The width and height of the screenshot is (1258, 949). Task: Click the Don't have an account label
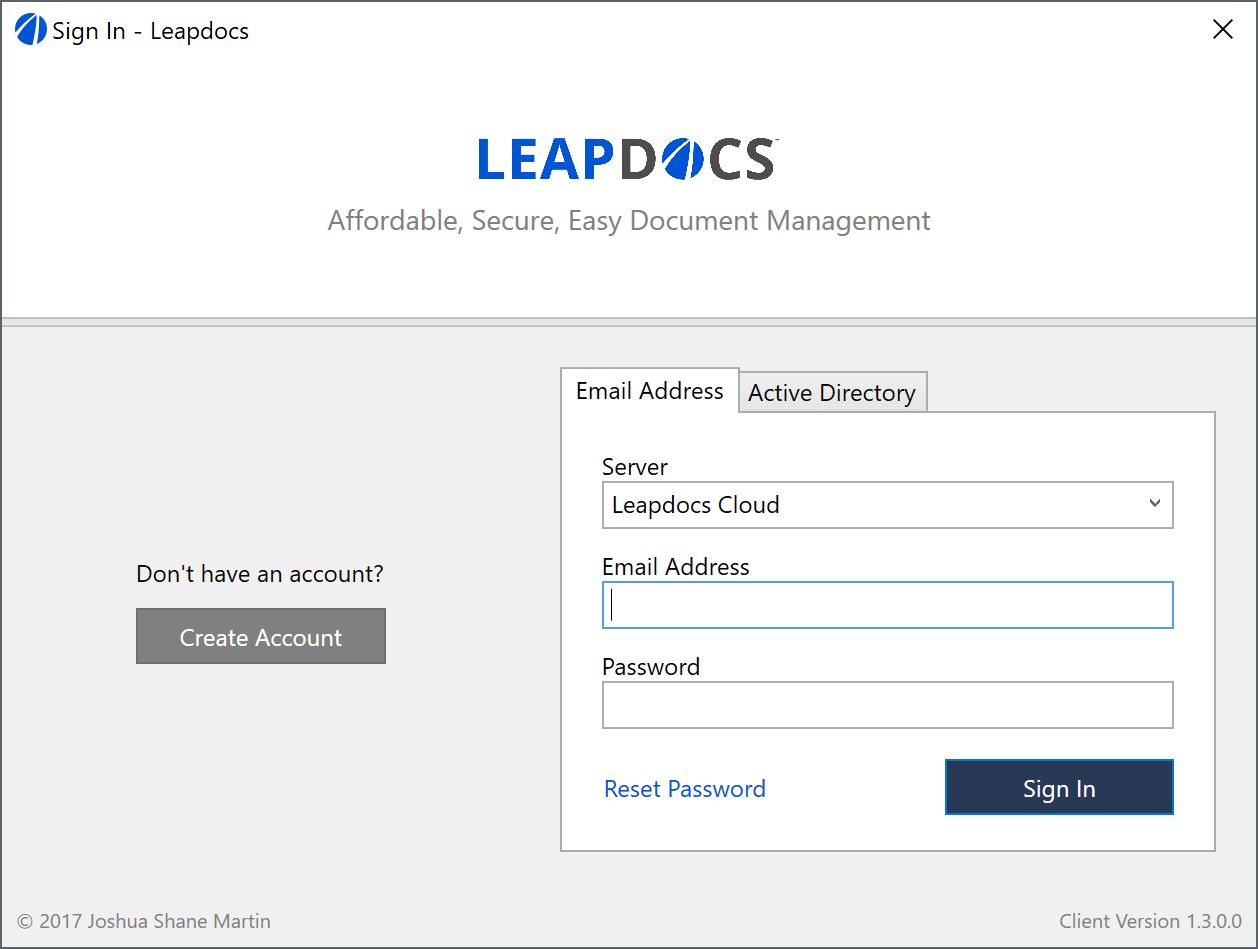point(260,574)
